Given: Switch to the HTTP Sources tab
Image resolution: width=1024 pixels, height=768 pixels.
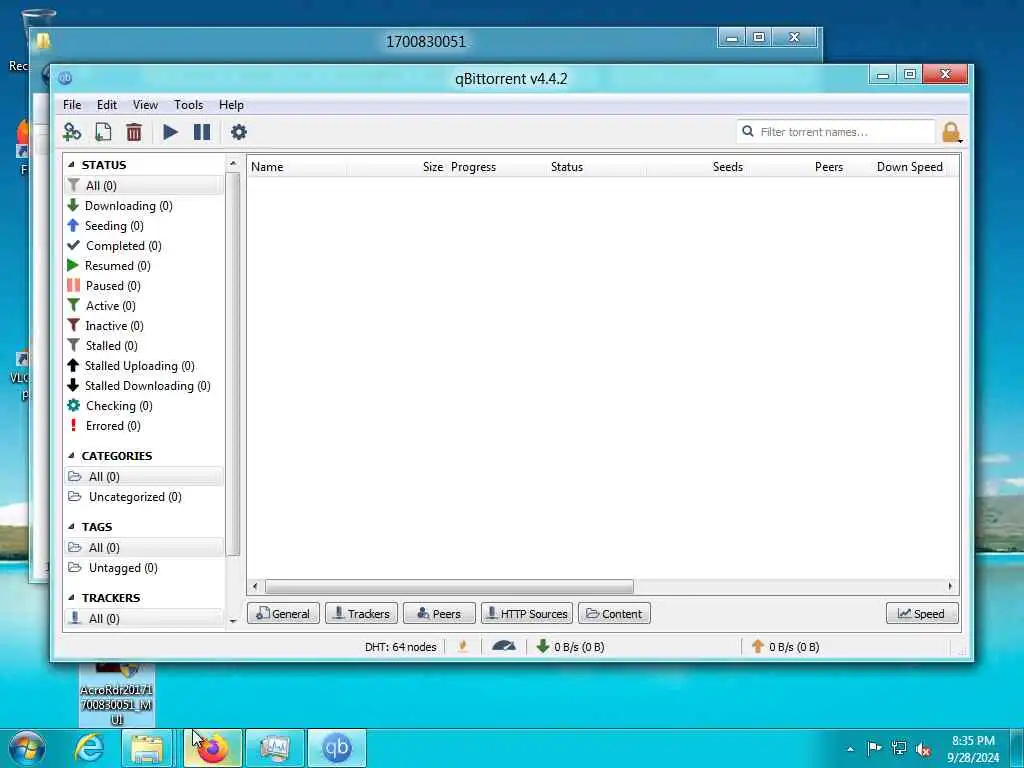Looking at the screenshot, I should tap(527, 613).
